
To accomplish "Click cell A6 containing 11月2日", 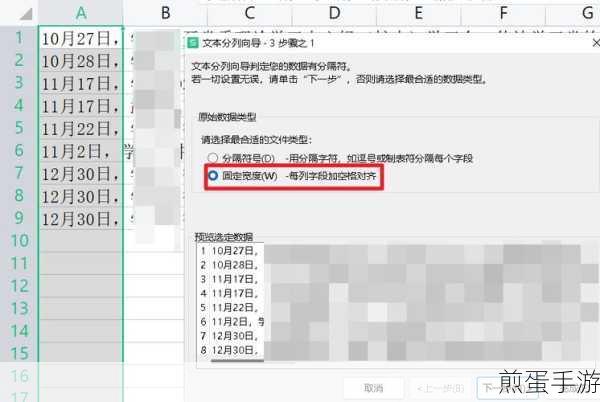I will pyautogui.click(x=81, y=151).
